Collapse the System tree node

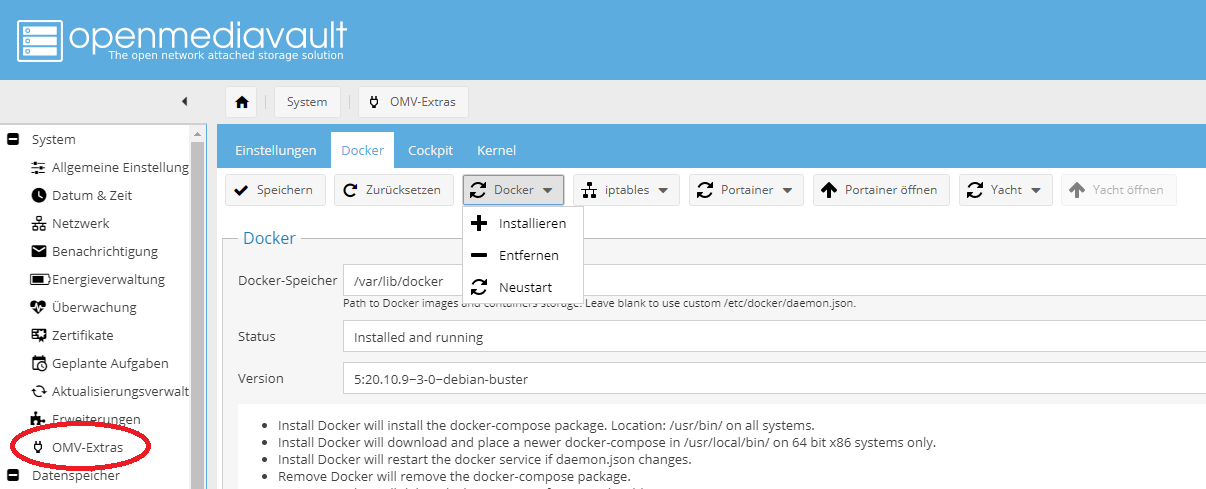(13, 140)
